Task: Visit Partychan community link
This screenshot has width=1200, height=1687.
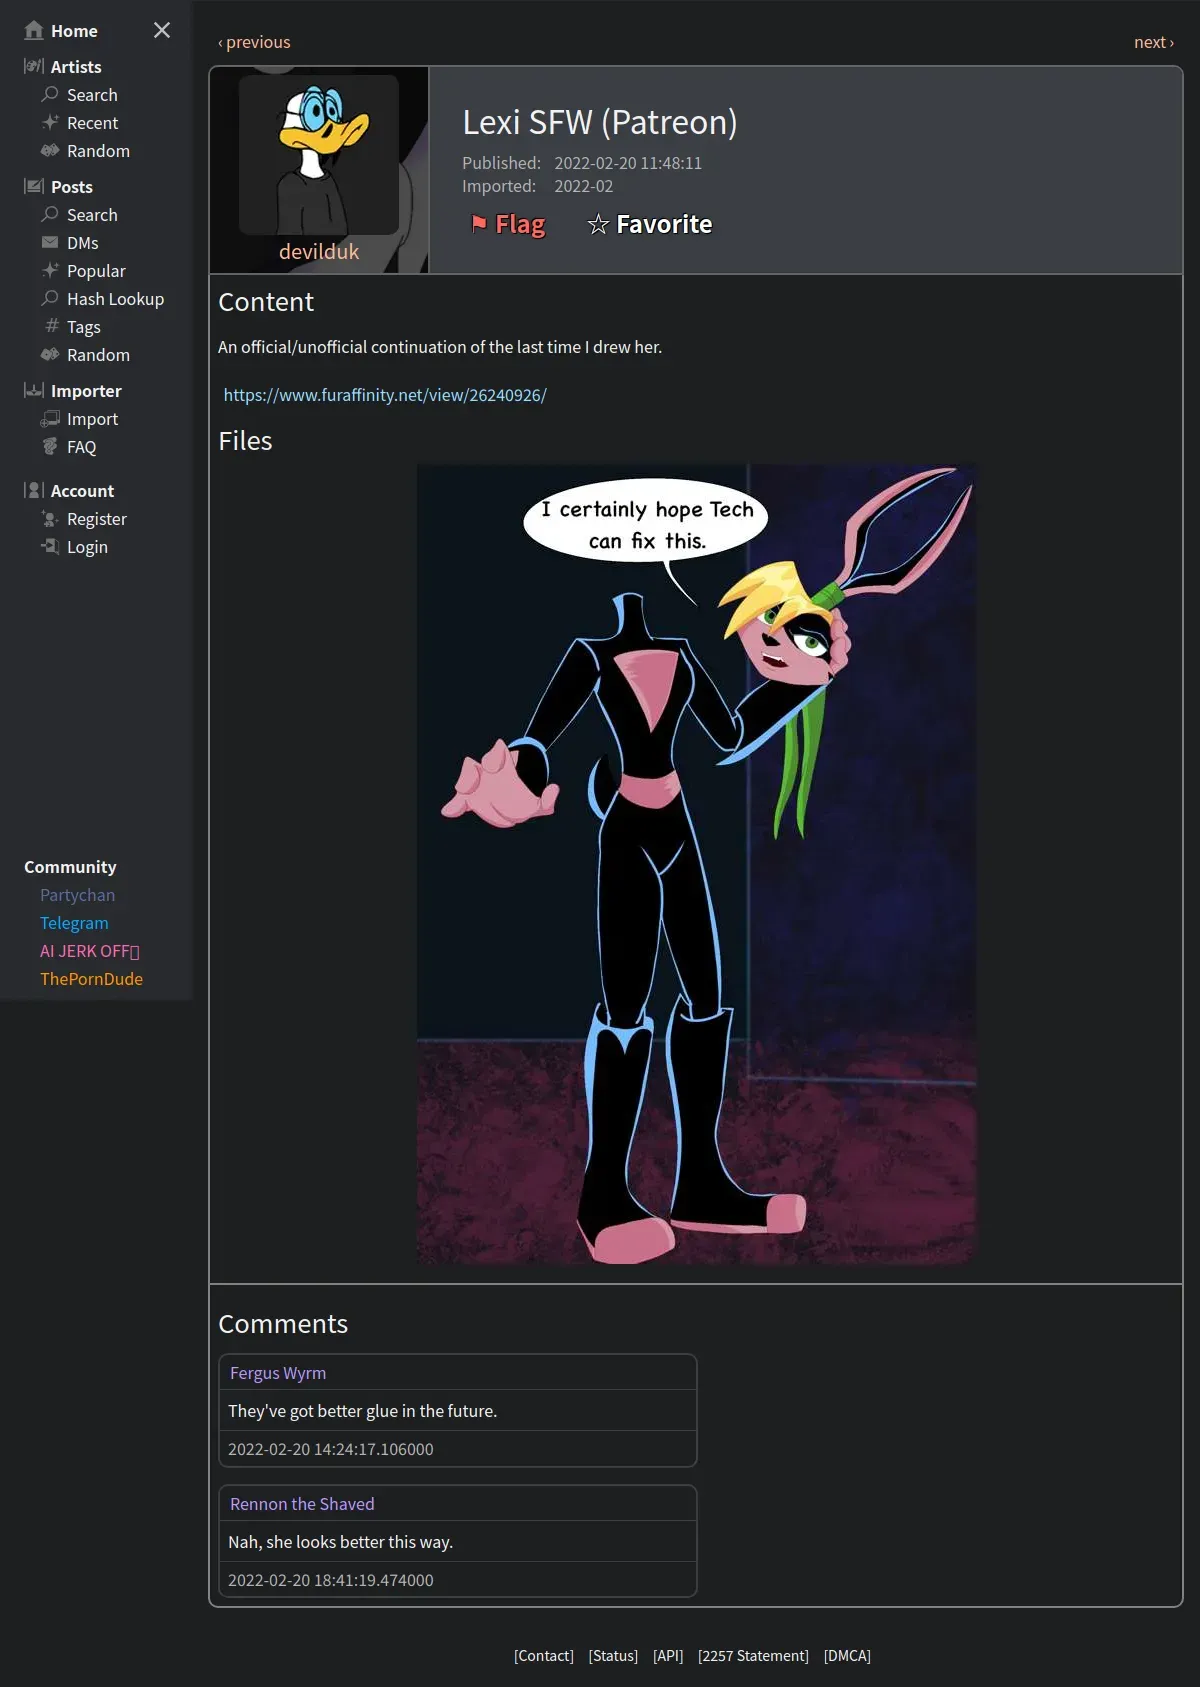Action: [77, 895]
